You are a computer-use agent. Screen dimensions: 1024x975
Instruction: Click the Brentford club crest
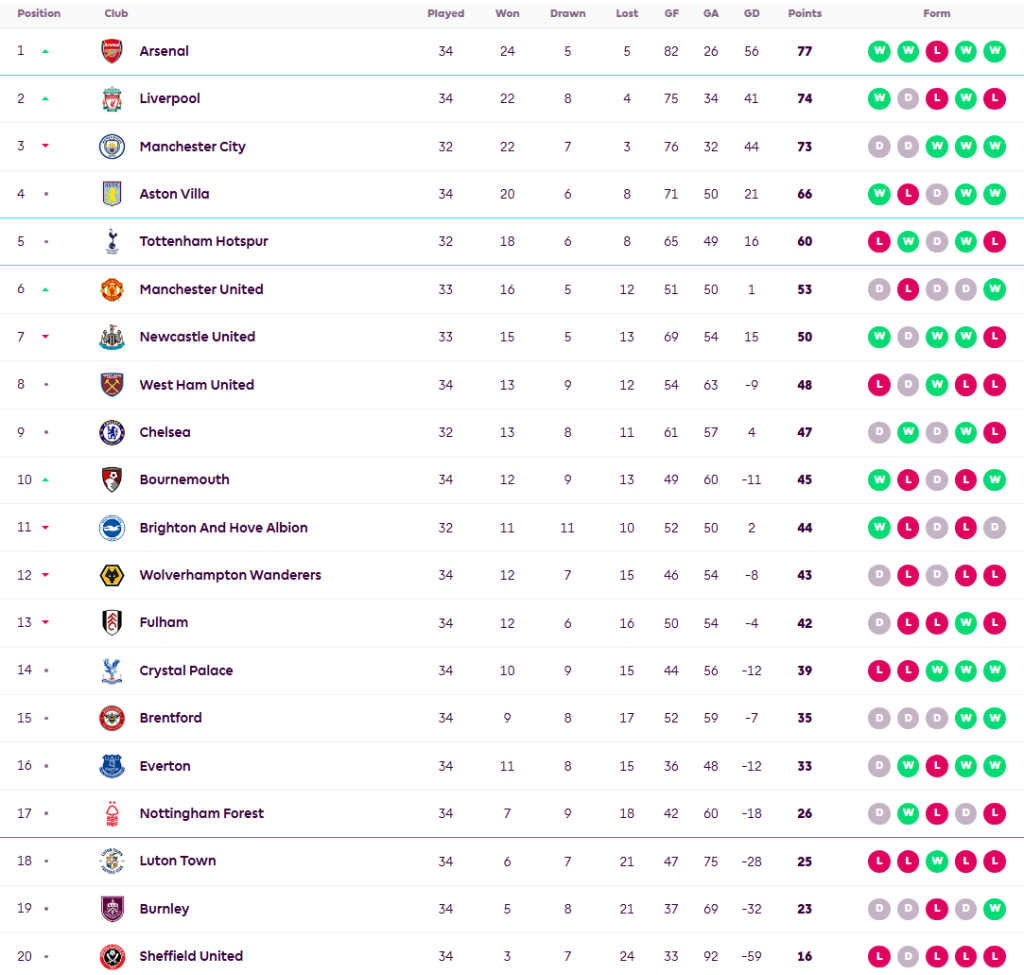[x=112, y=718]
